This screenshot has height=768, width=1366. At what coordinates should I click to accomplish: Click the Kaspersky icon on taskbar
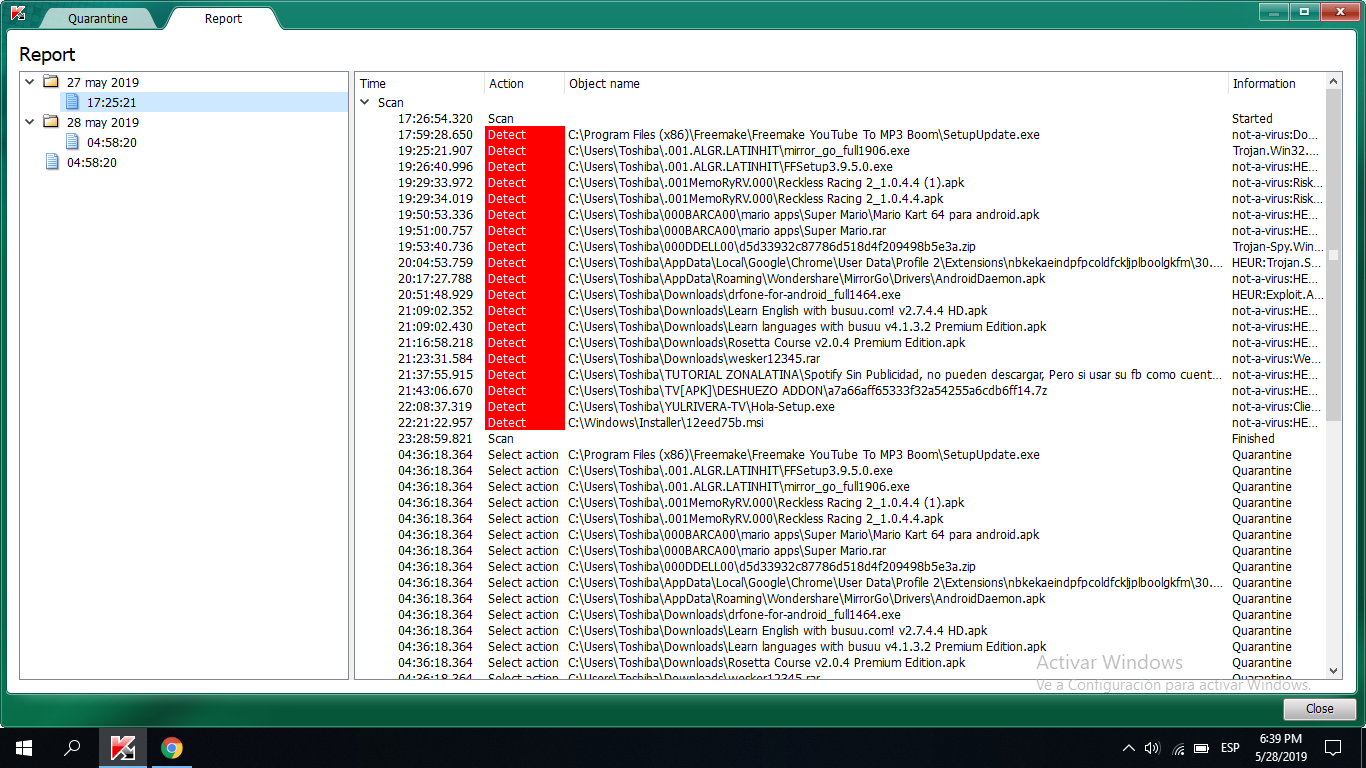[x=123, y=748]
